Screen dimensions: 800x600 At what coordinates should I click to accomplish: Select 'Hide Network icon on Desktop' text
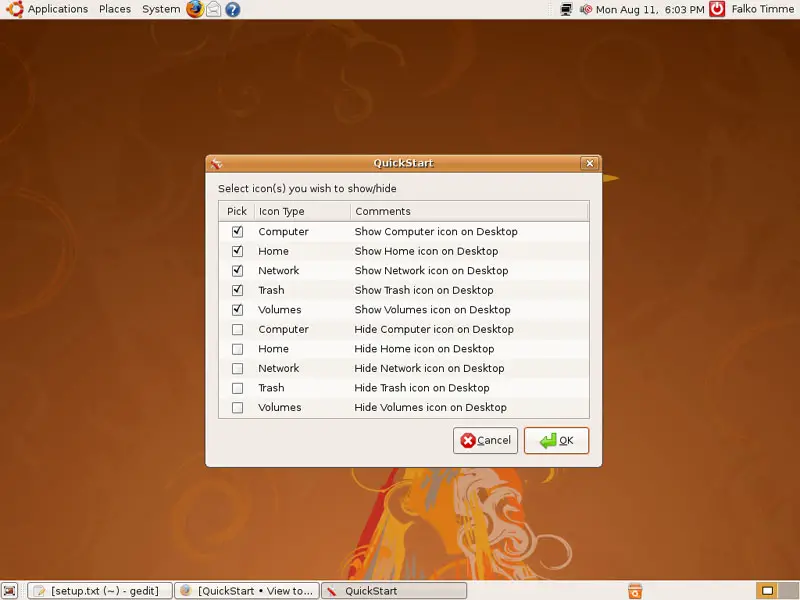(429, 368)
